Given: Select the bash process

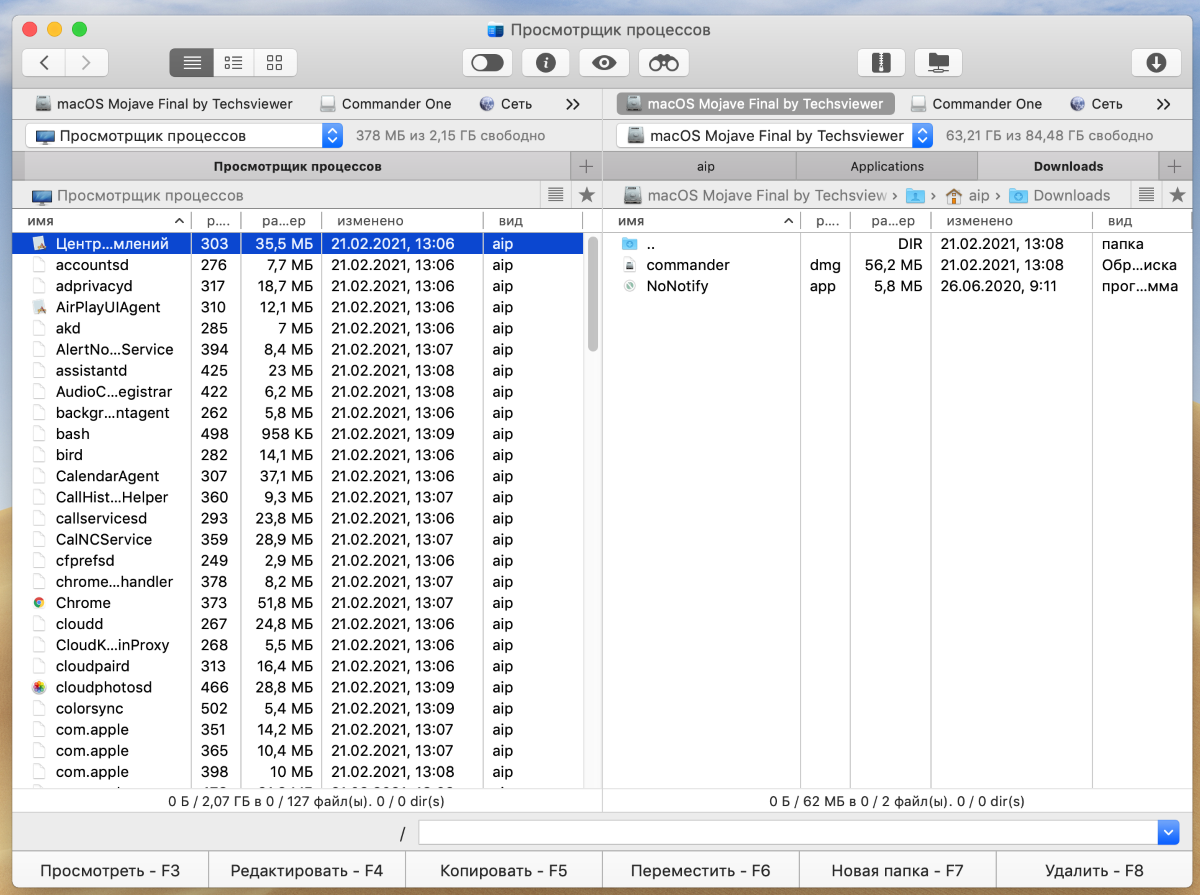Looking at the screenshot, I should coord(298,434).
